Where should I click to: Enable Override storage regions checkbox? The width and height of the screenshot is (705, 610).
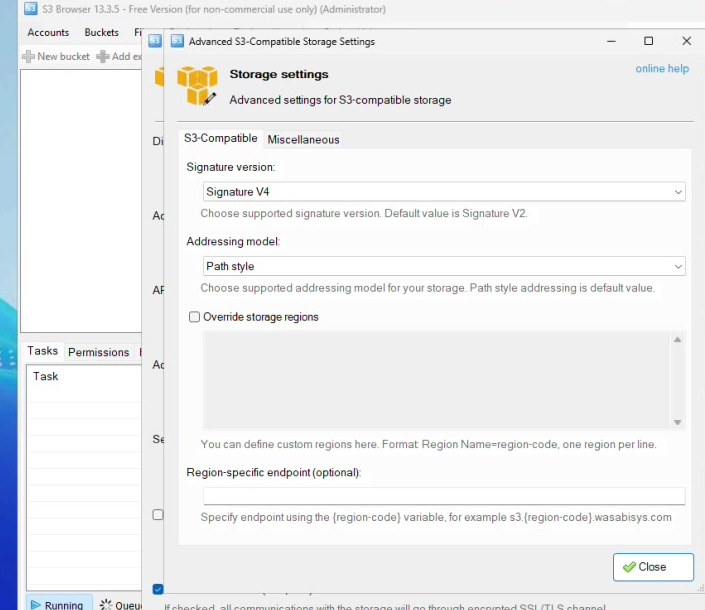(x=194, y=317)
